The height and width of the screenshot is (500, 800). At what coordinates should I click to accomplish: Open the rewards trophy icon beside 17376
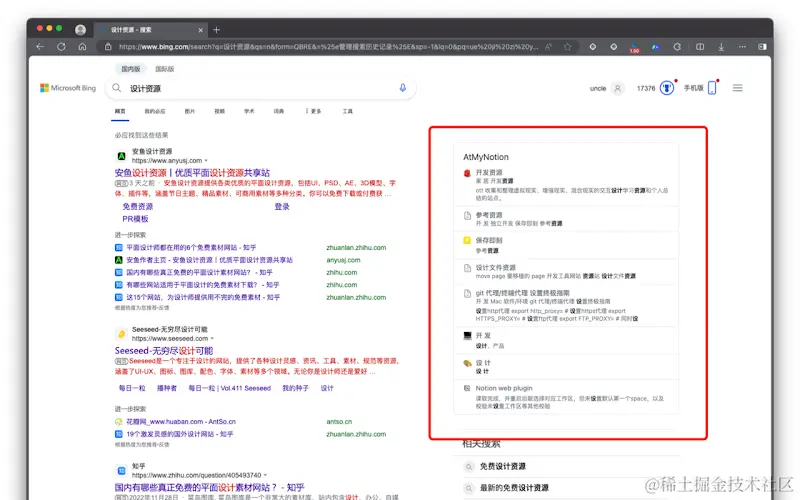coord(667,88)
